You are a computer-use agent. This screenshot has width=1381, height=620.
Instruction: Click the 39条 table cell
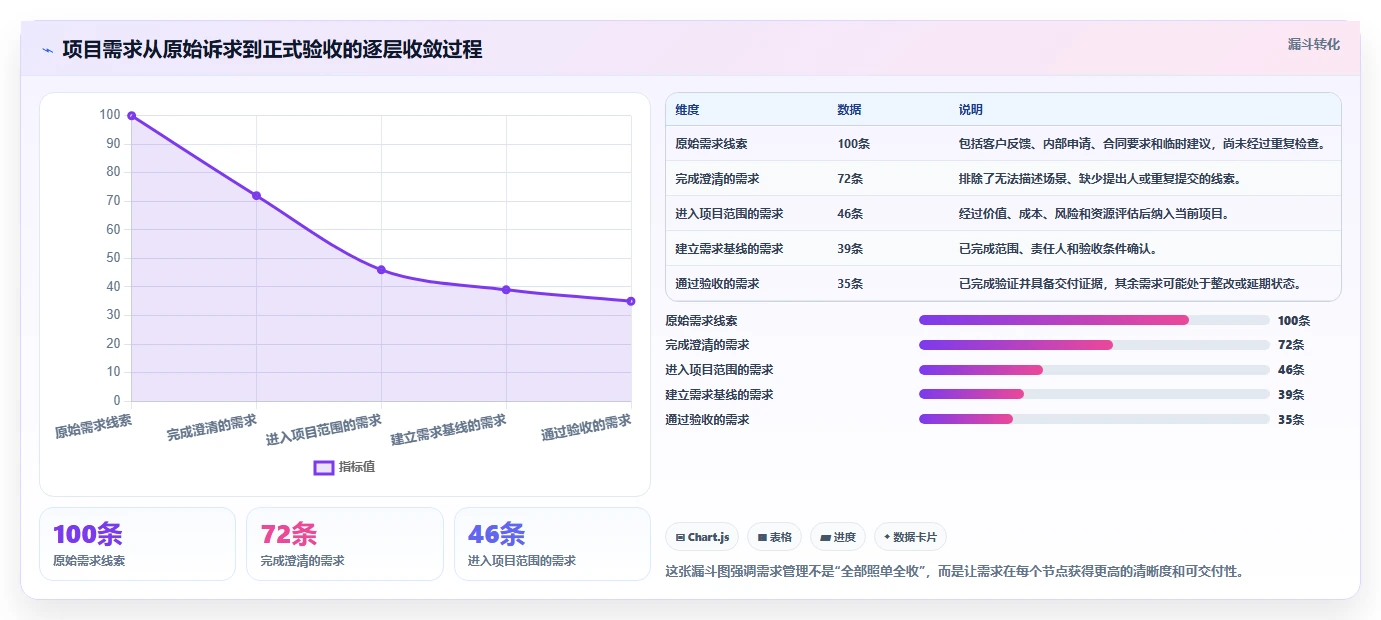tap(850, 249)
